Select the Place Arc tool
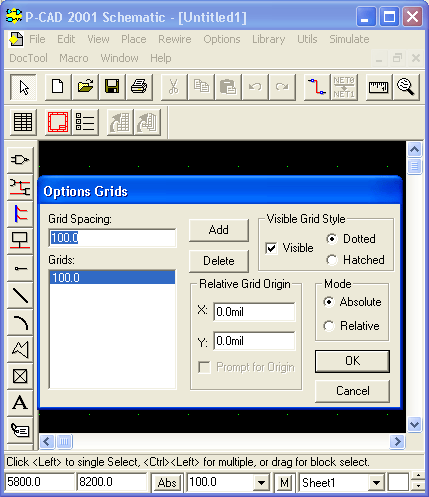 click(x=20, y=322)
